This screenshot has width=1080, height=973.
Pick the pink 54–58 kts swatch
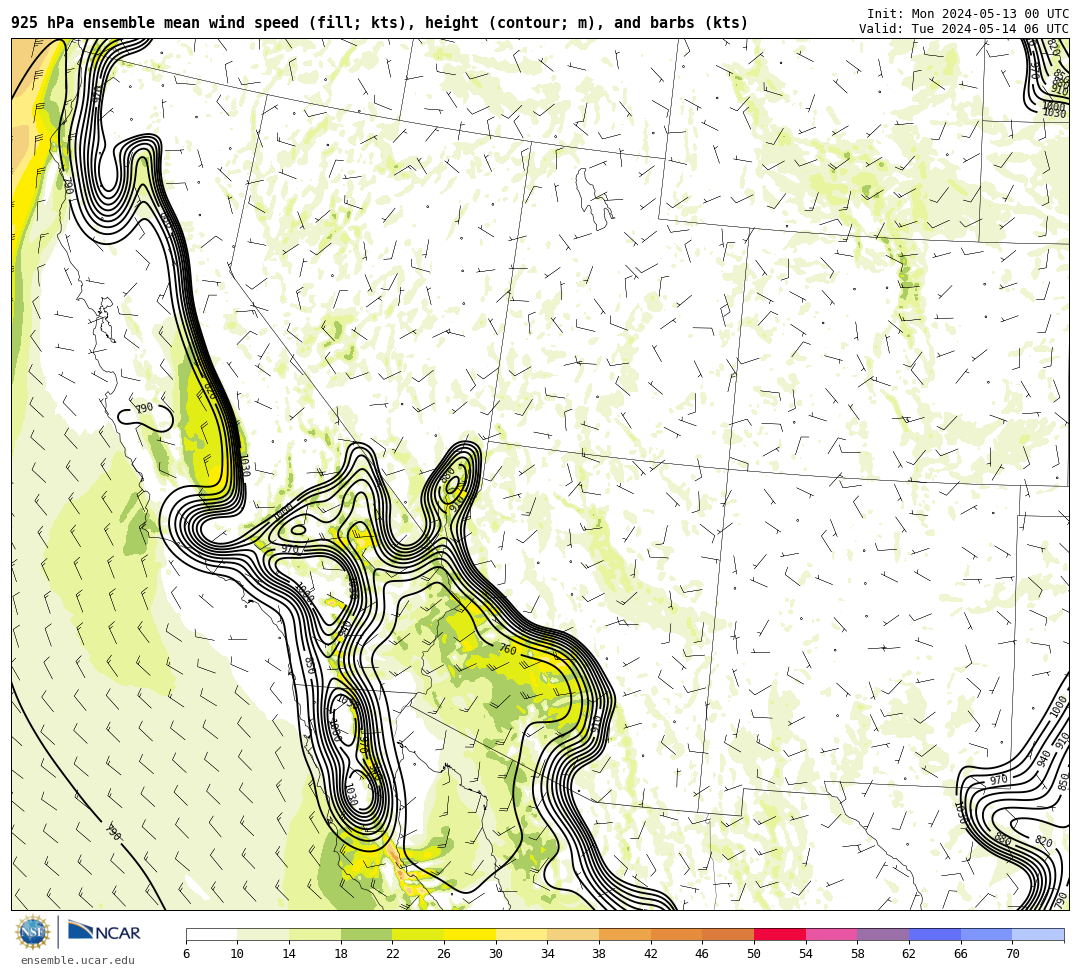831,934
